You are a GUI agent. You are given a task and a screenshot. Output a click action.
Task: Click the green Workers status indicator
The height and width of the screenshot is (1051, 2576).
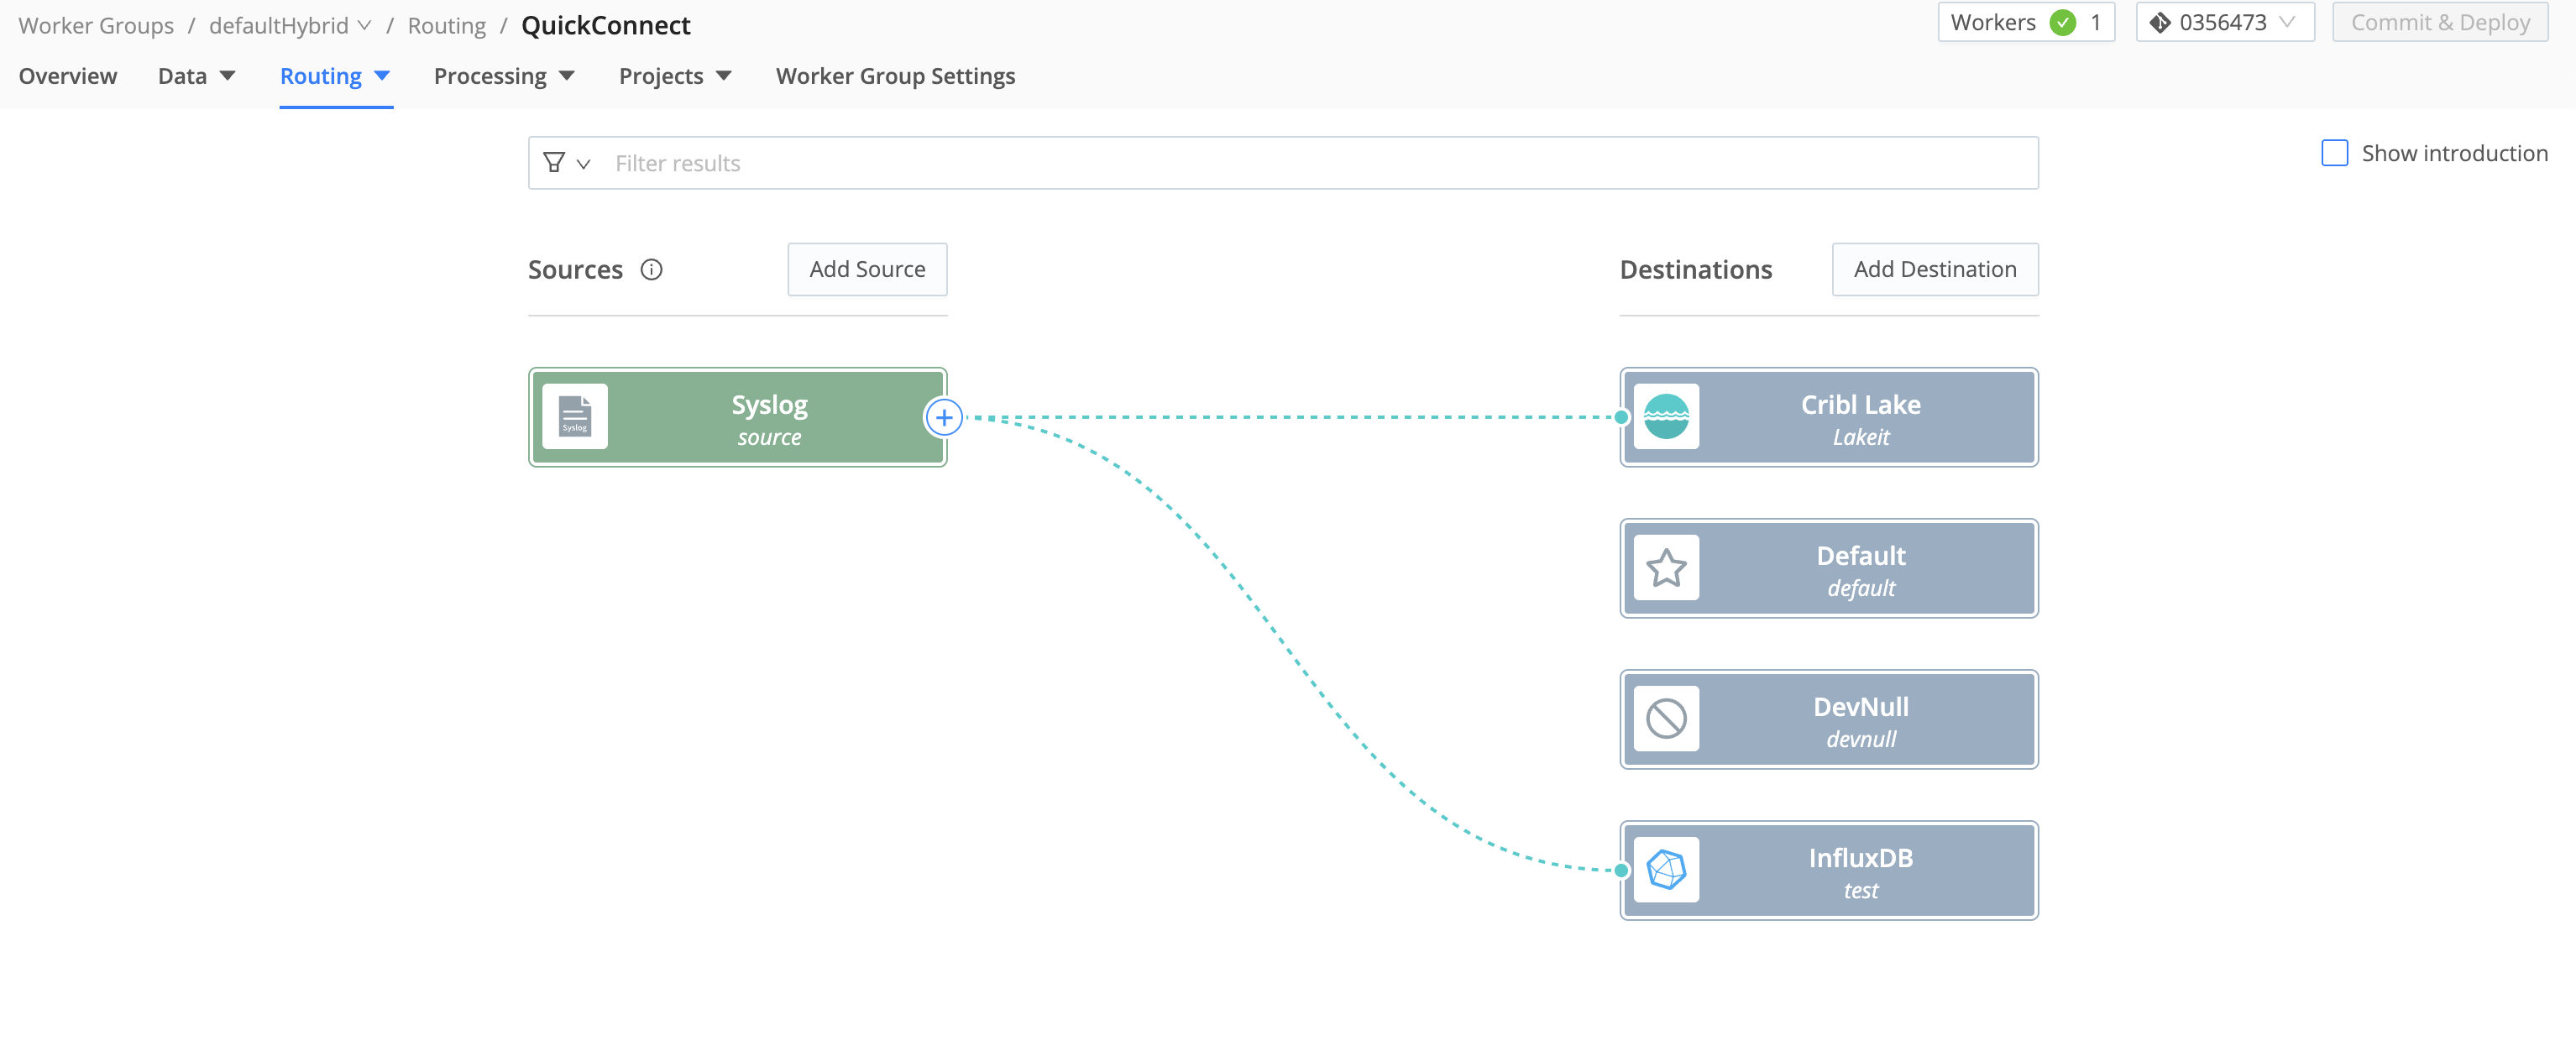click(2063, 21)
